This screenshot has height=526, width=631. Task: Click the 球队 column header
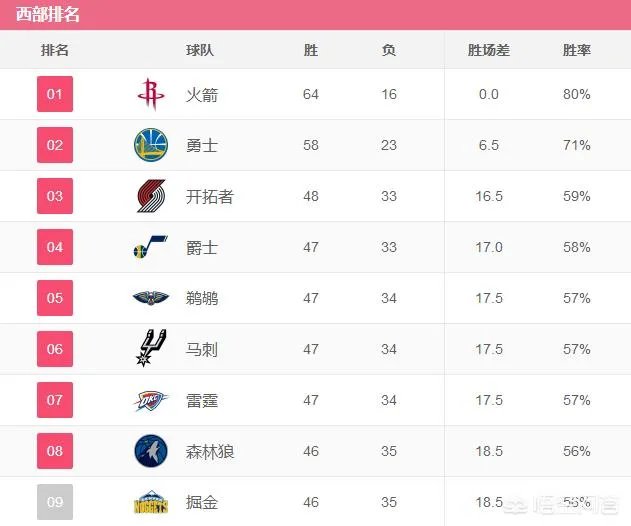200,50
